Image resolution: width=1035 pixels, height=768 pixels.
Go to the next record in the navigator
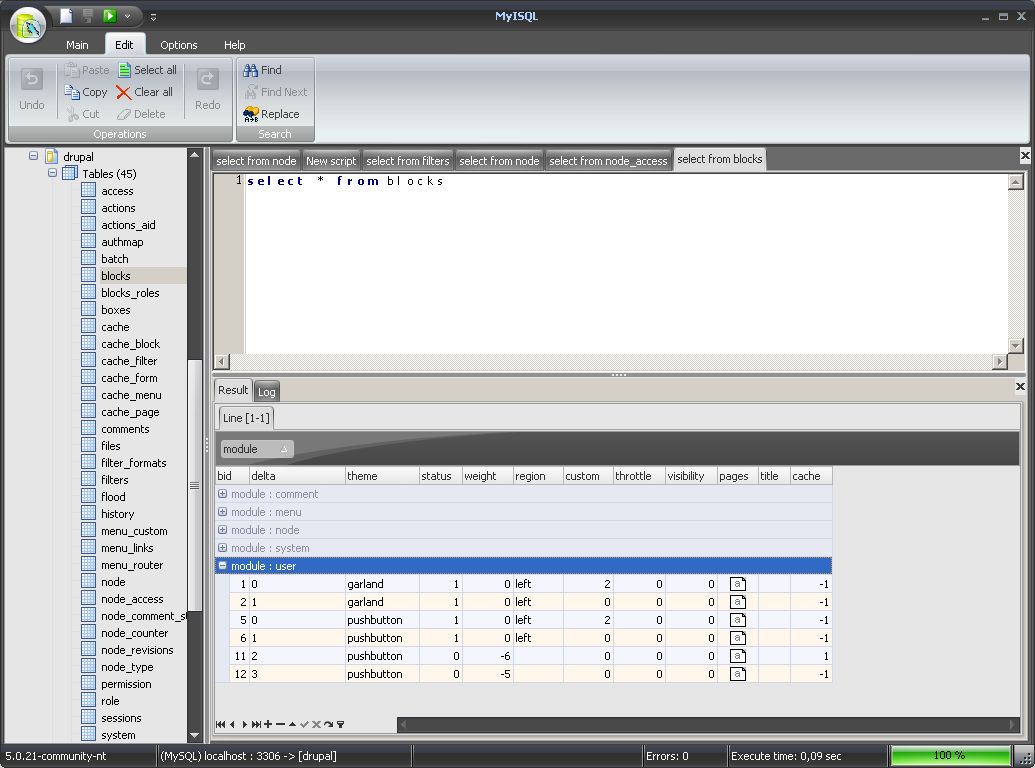point(244,724)
